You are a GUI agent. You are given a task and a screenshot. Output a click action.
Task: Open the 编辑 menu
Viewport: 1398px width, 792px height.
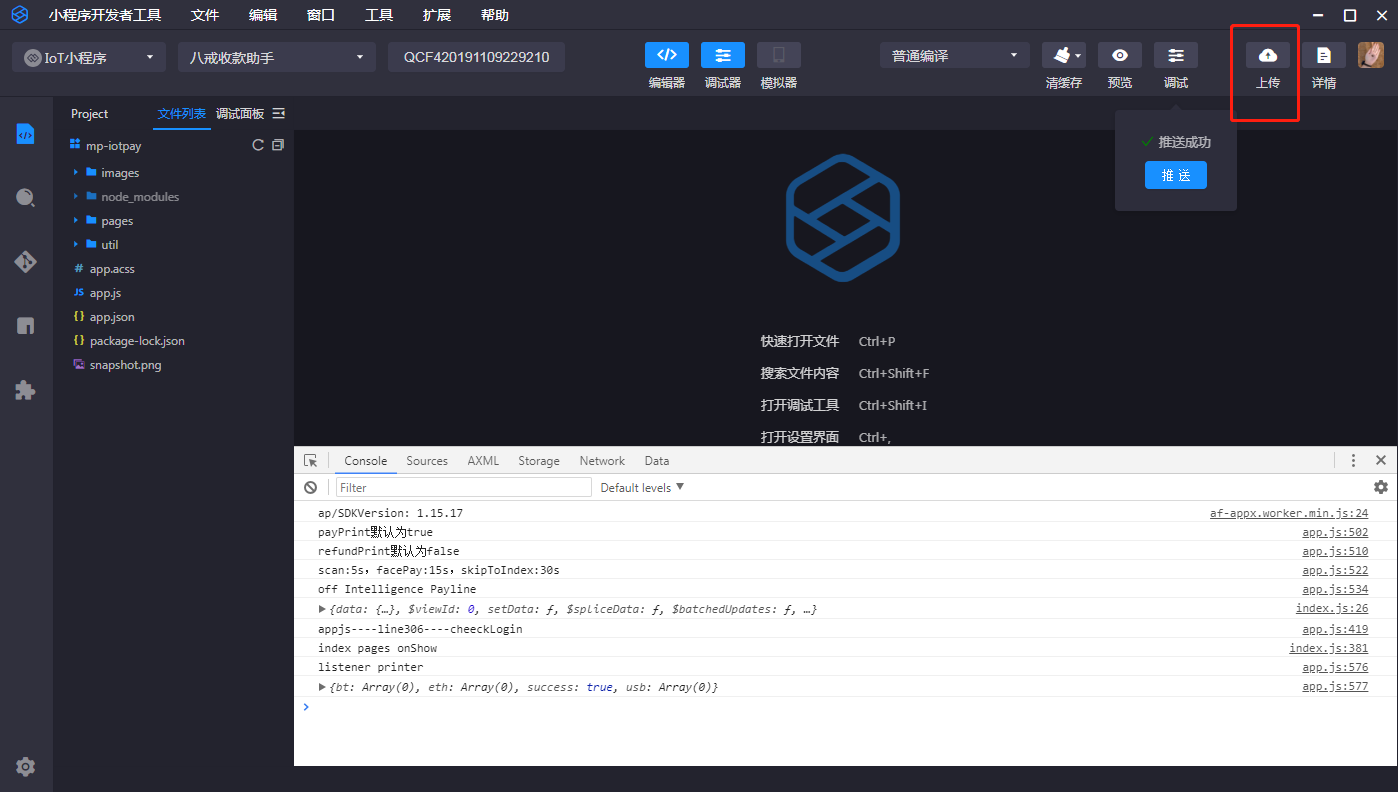click(263, 15)
